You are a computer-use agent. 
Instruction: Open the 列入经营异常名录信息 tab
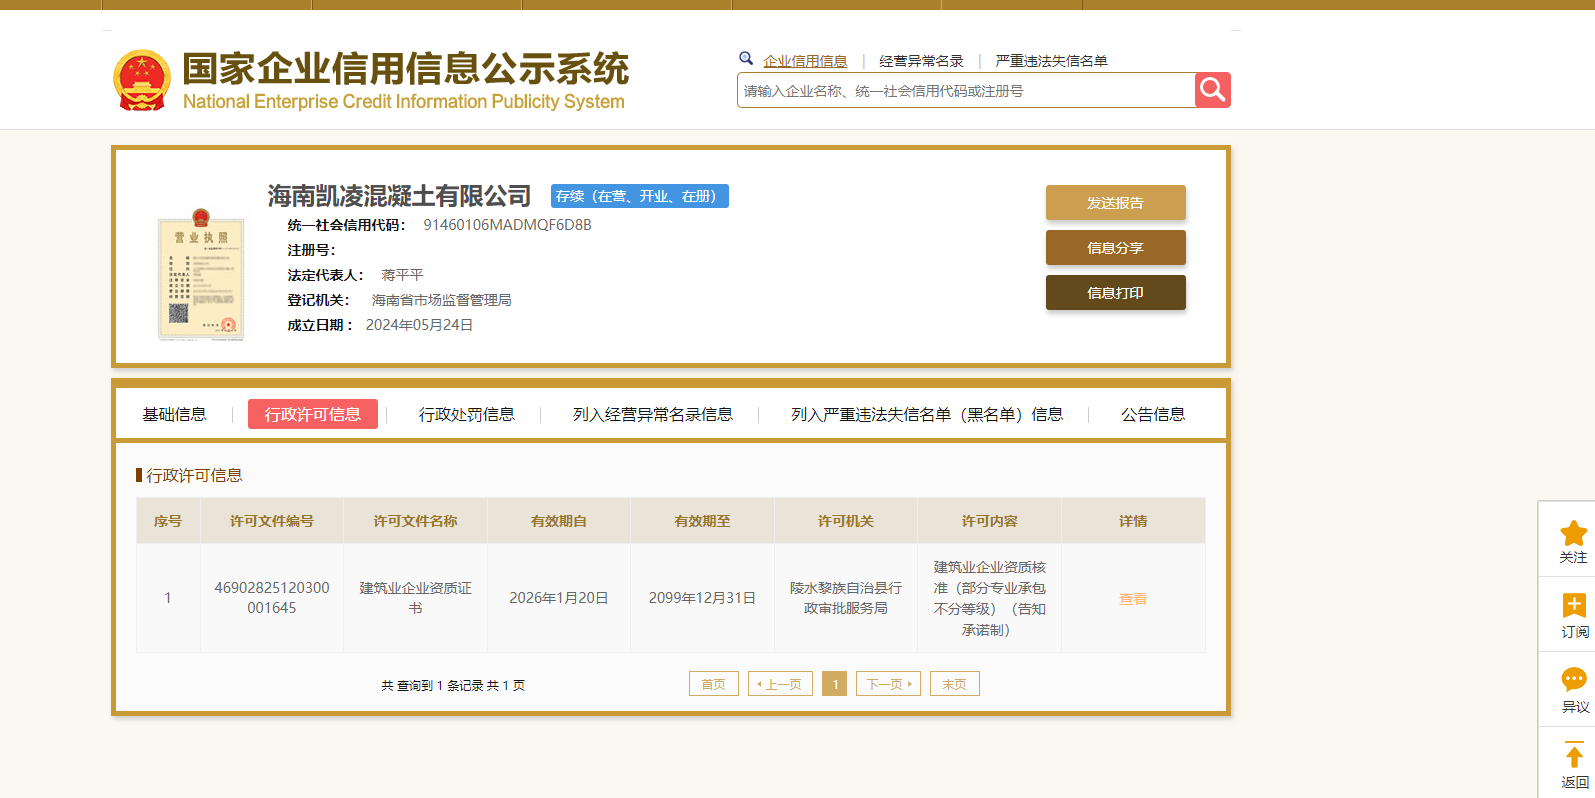[x=652, y=415]
